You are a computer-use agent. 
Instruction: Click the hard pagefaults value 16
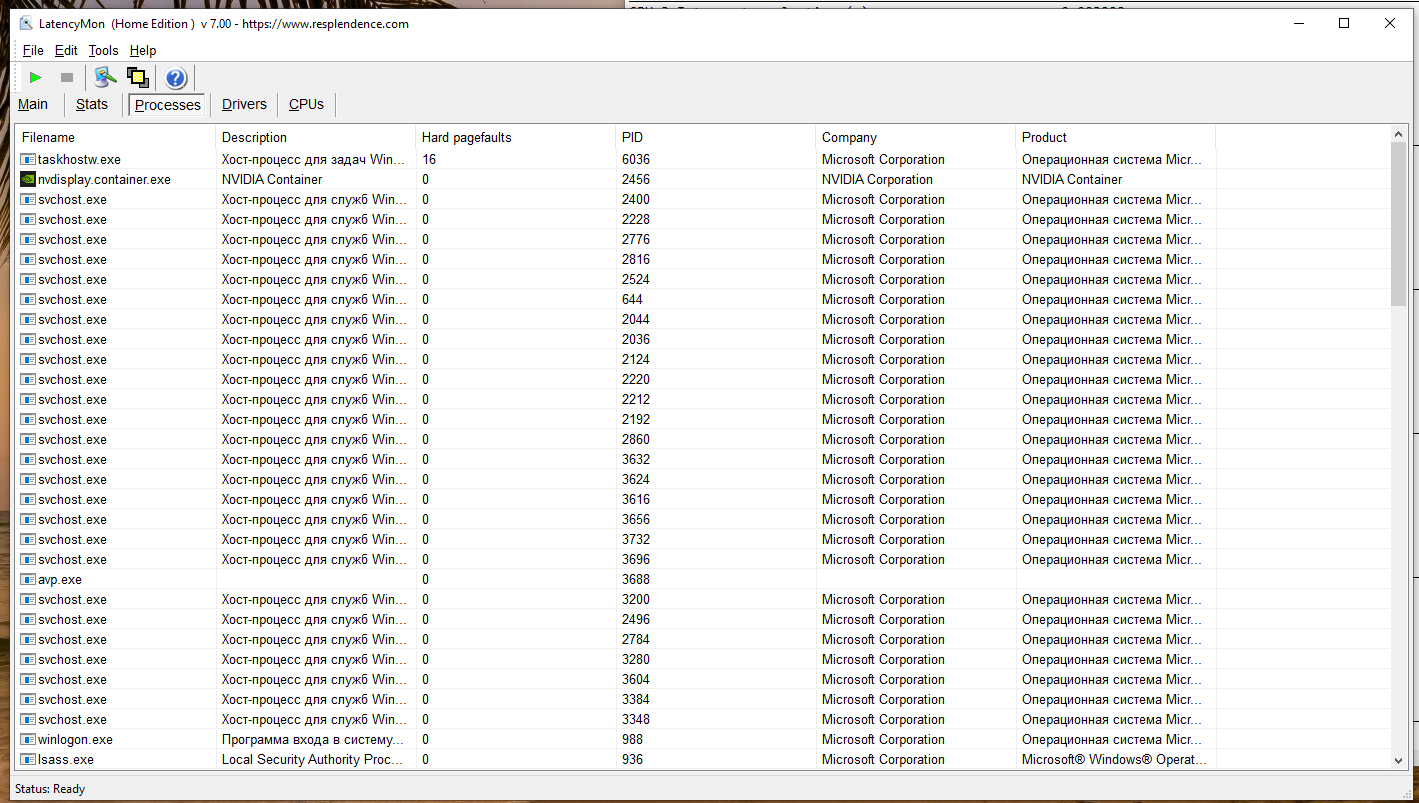(x=429, y=159)
